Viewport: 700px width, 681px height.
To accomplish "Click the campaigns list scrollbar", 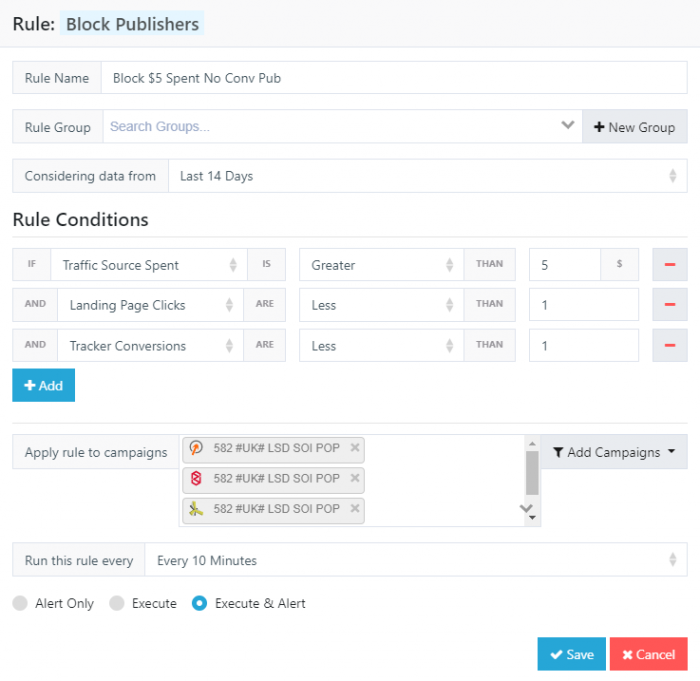I will 532,471.
